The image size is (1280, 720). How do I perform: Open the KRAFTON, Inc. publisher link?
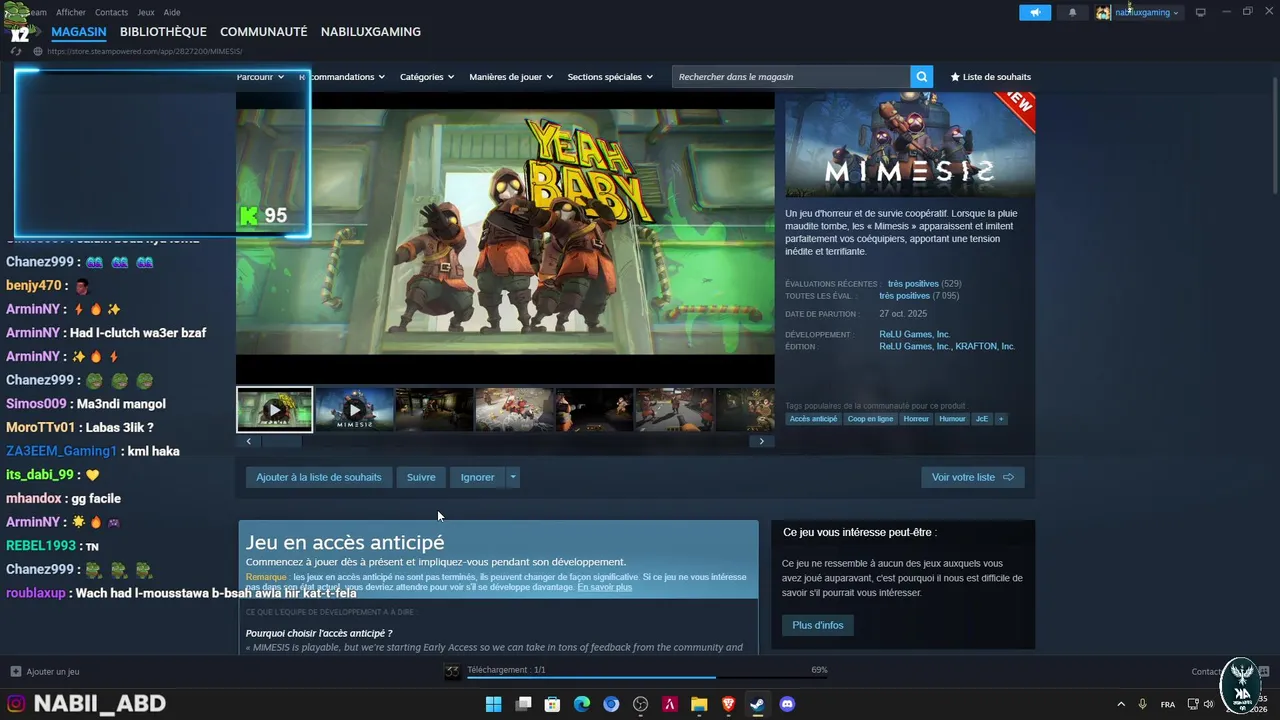985,346
